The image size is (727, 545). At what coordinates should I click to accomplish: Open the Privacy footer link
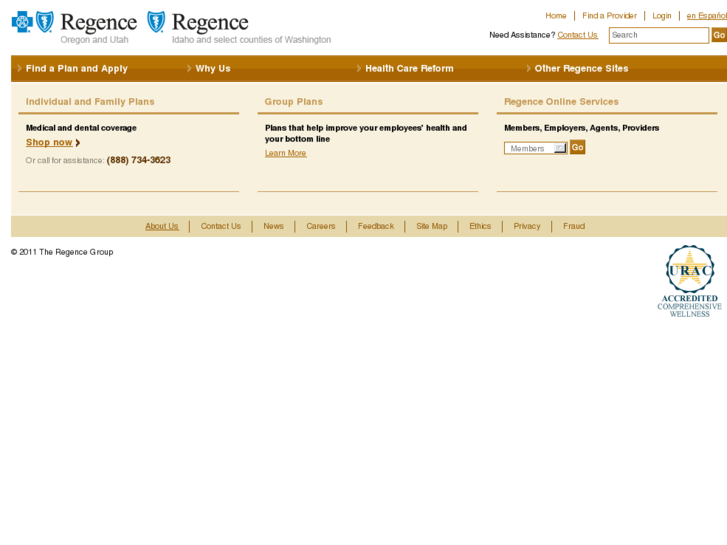527,226
